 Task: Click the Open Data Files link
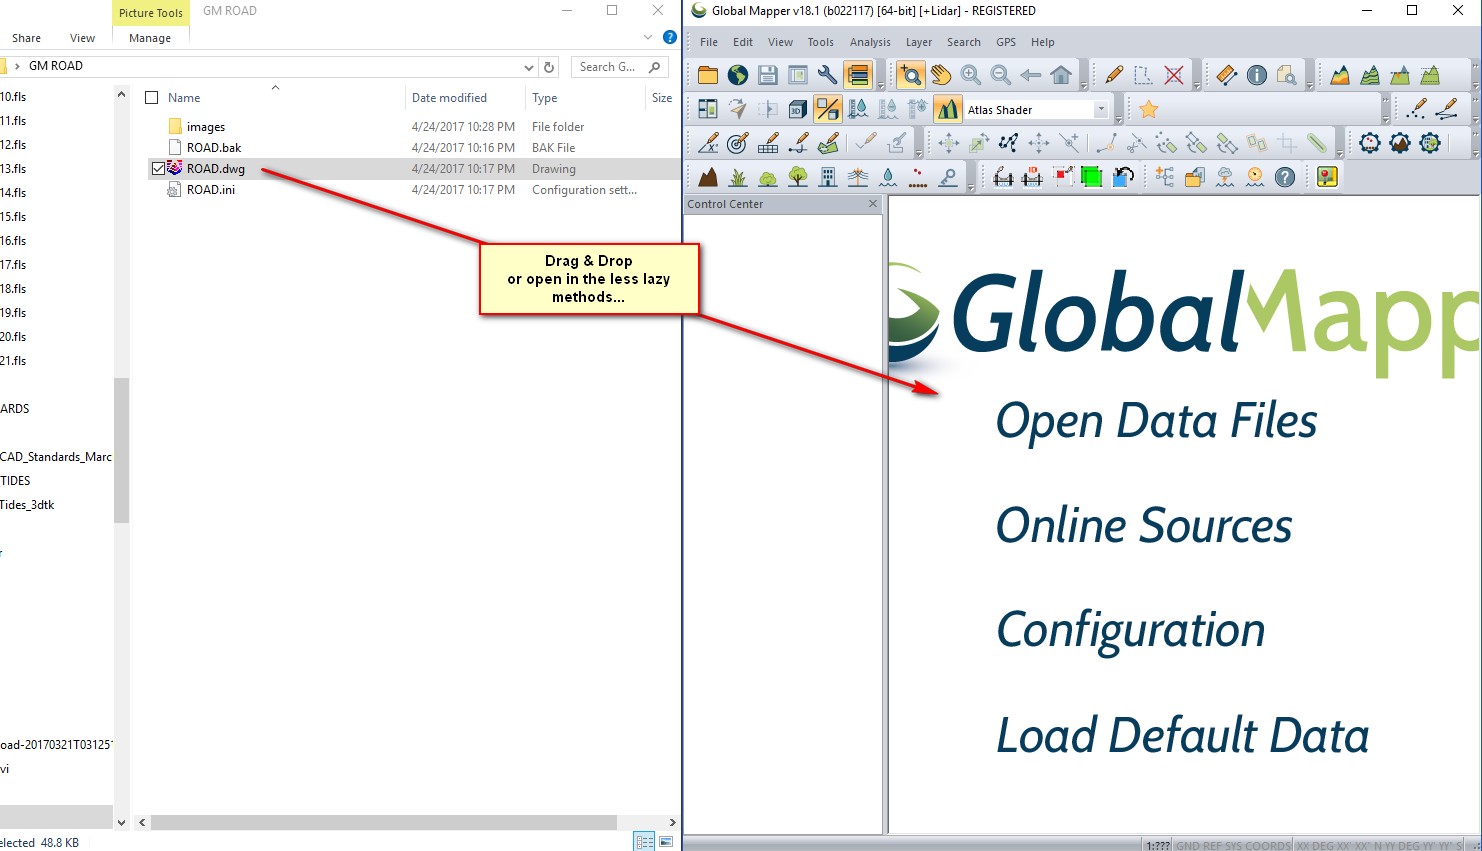coord(1157,421)
